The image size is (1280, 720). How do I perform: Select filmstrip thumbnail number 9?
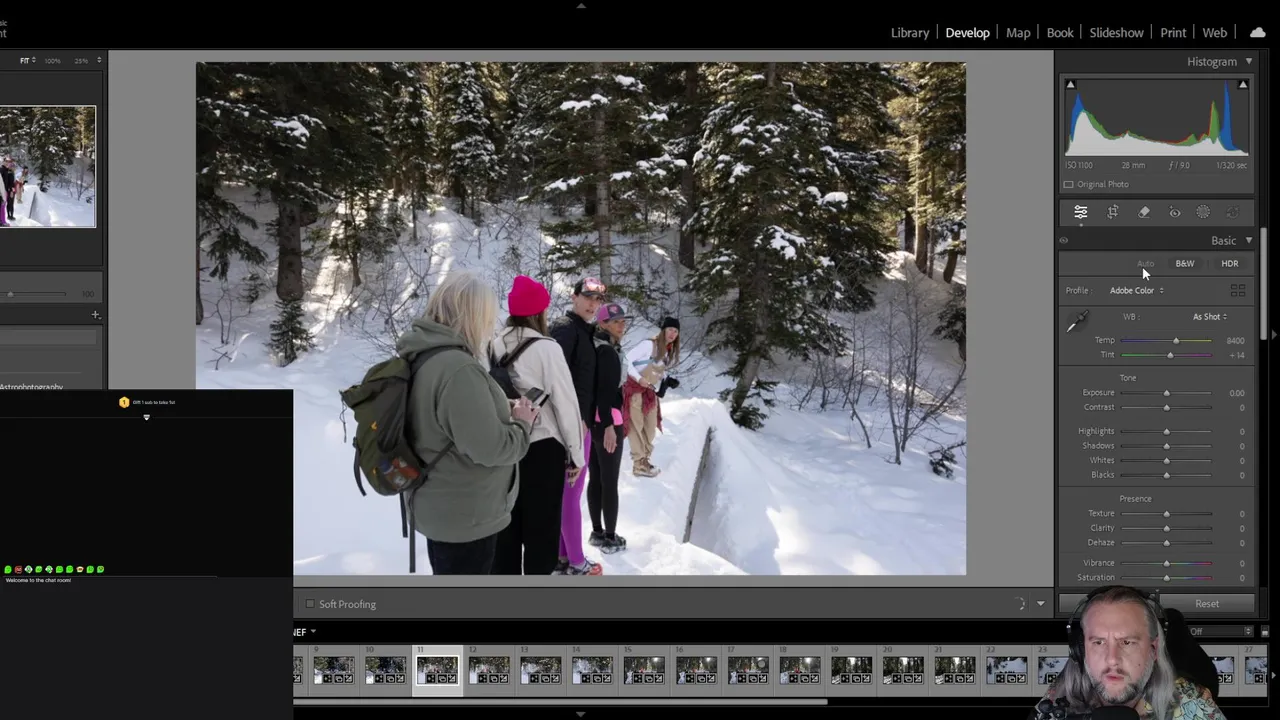[333, 670]
